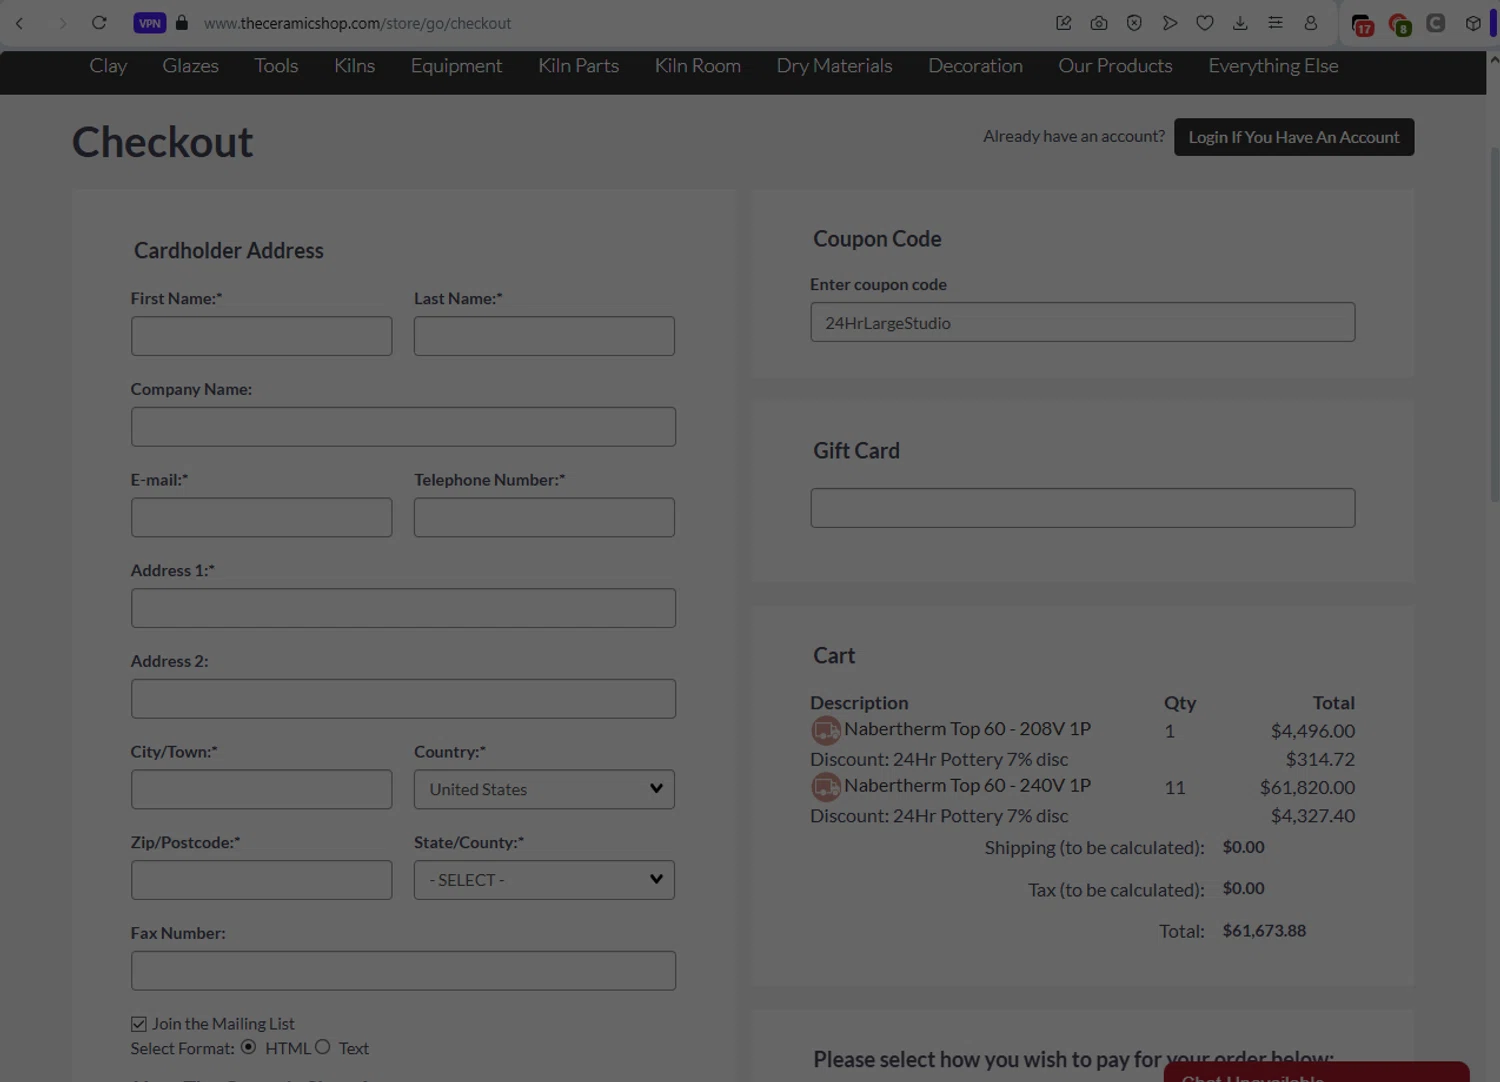Open the Kiln Parts menu
Viewport: 1500px width, 1082px height.
[578, 66]
